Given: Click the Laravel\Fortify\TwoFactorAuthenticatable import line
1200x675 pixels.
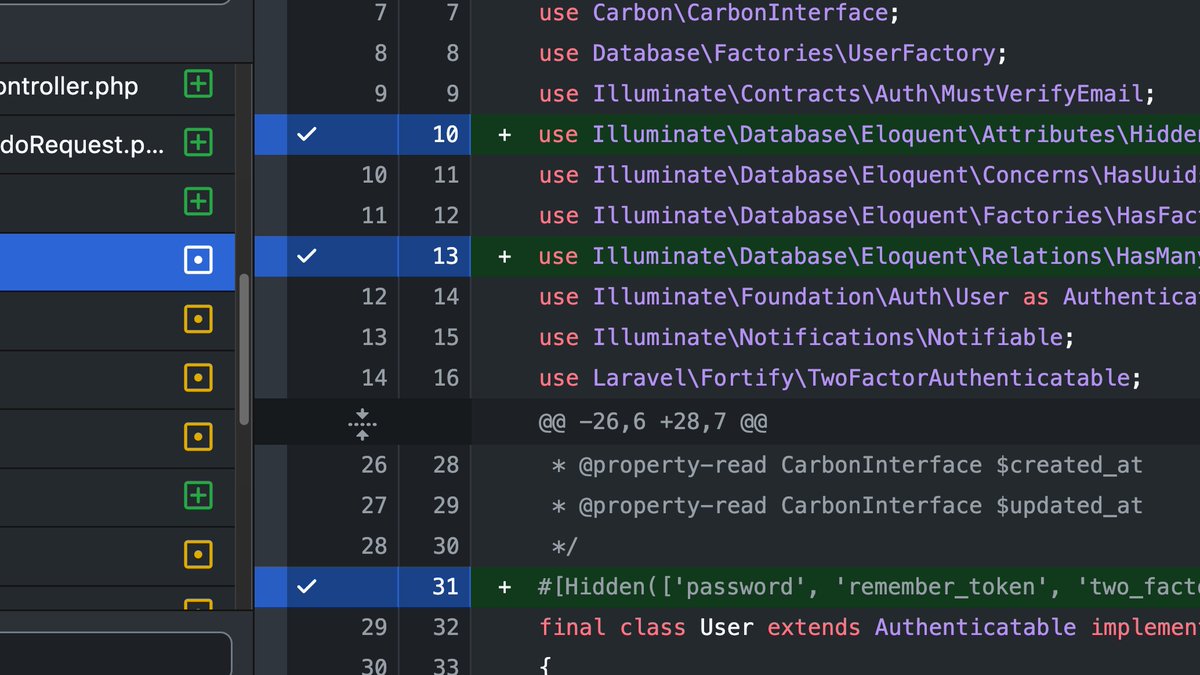Looking at the screenshot, I should point(840,378).
